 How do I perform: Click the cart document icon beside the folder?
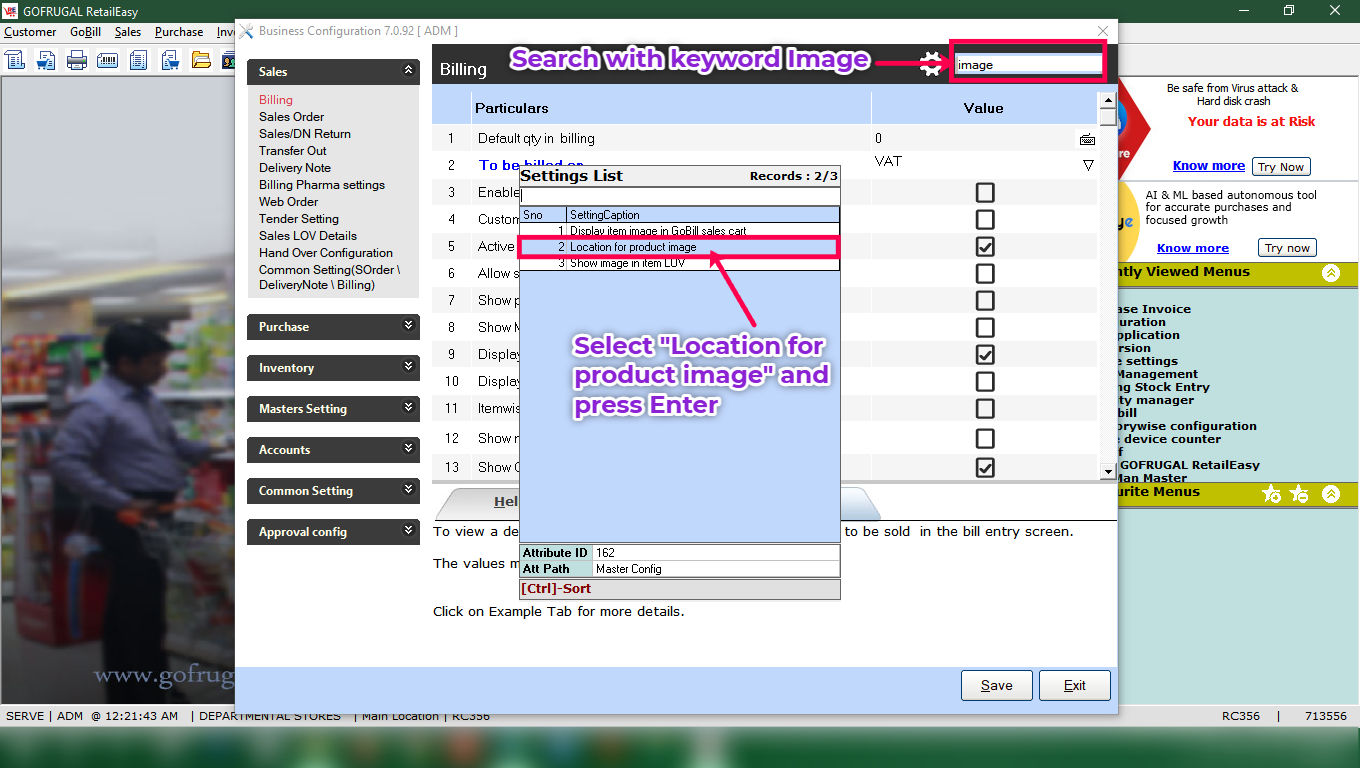(170, 61)
